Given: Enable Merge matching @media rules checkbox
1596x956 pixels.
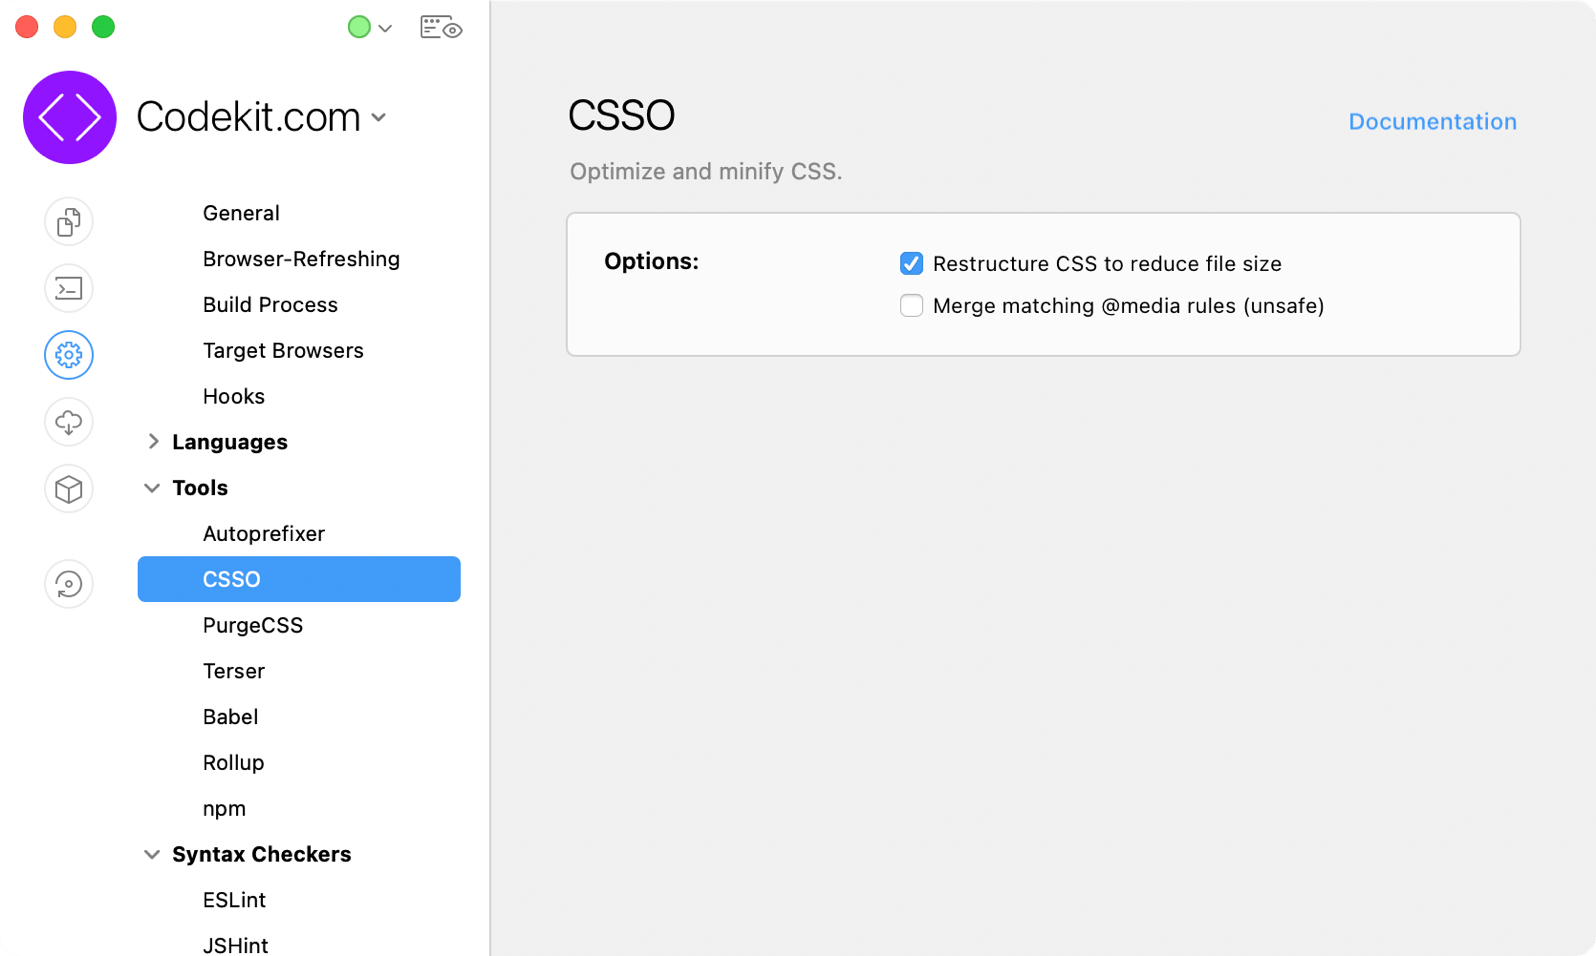Looking at the screenshot, I should tap(911, 305).
